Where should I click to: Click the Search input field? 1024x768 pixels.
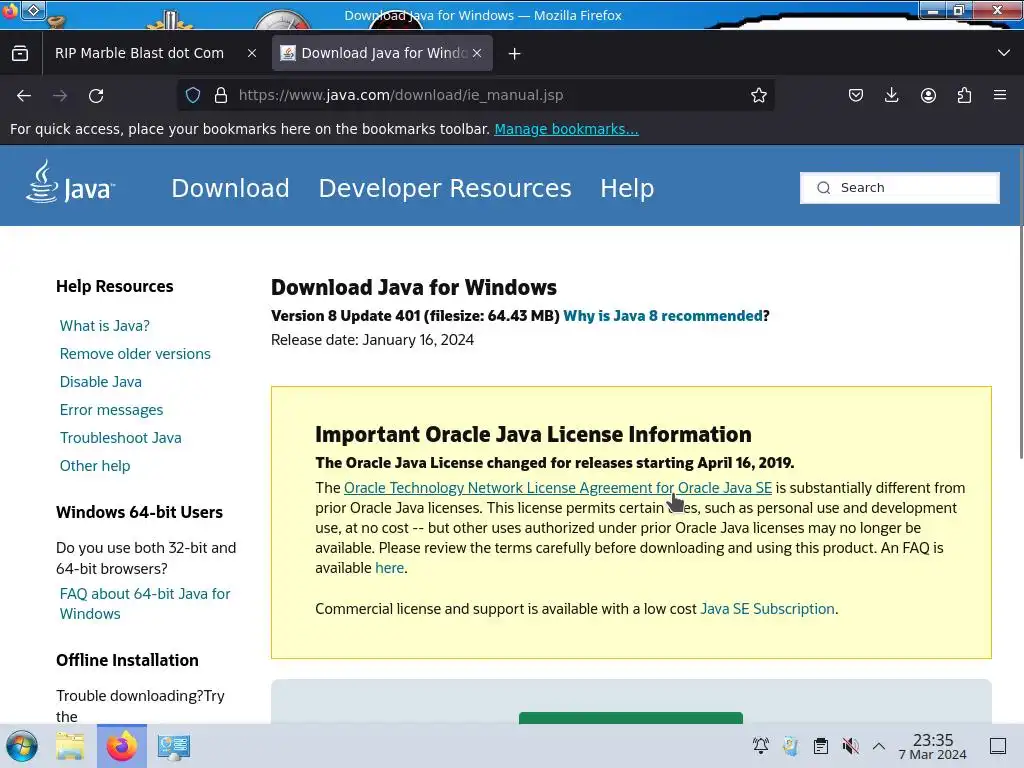pyautogui.click(x=899, y=188)
